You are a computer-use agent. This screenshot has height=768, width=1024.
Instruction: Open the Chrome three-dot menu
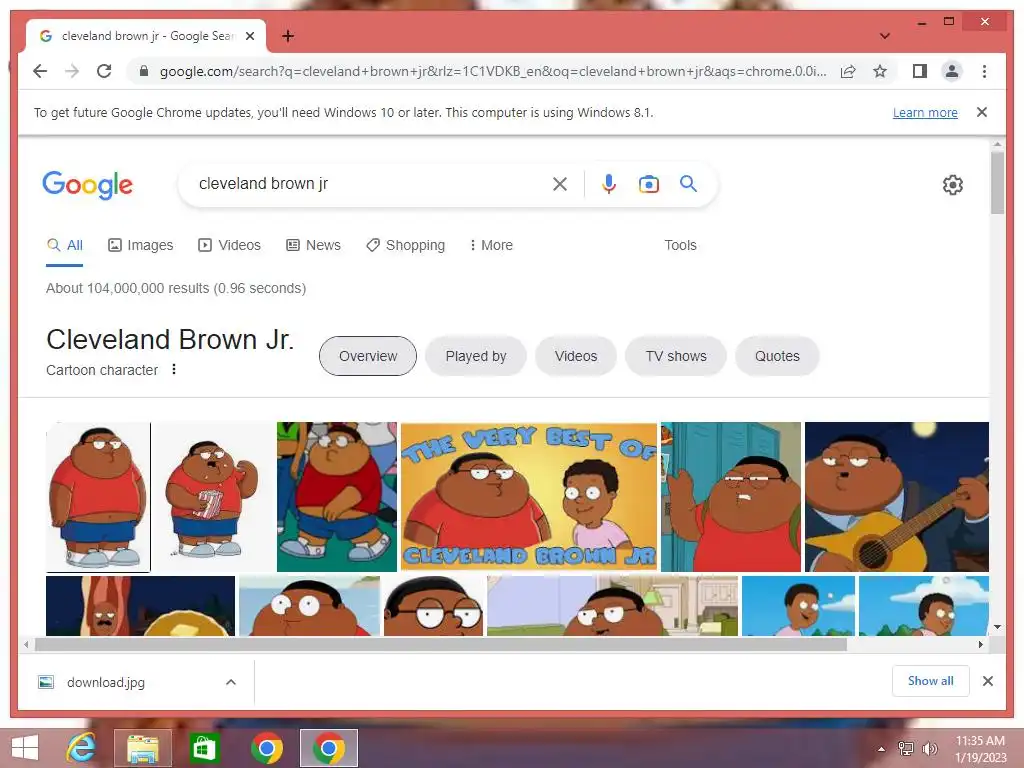point(984,71)
